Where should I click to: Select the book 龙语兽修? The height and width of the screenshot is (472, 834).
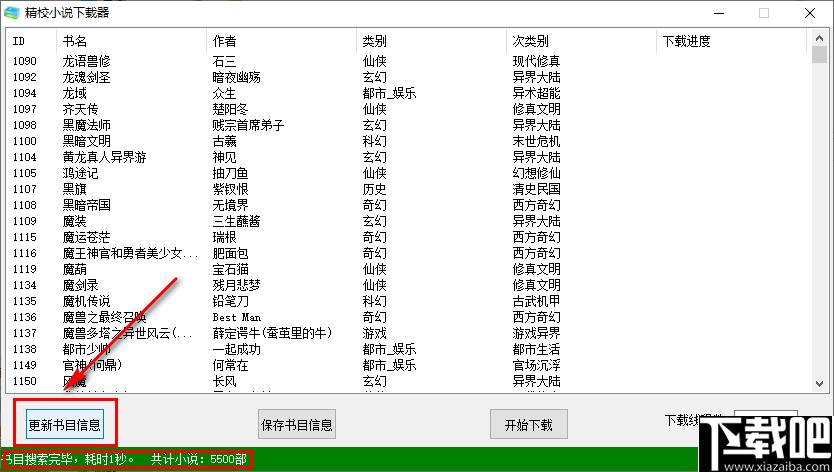[86, 61]
